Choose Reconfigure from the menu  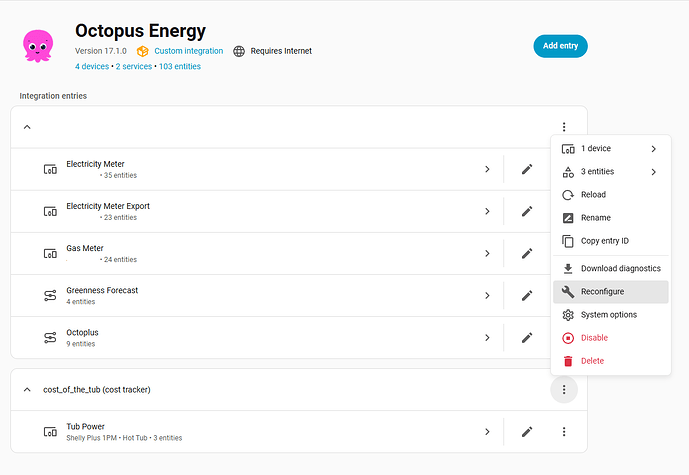(611, 292)
